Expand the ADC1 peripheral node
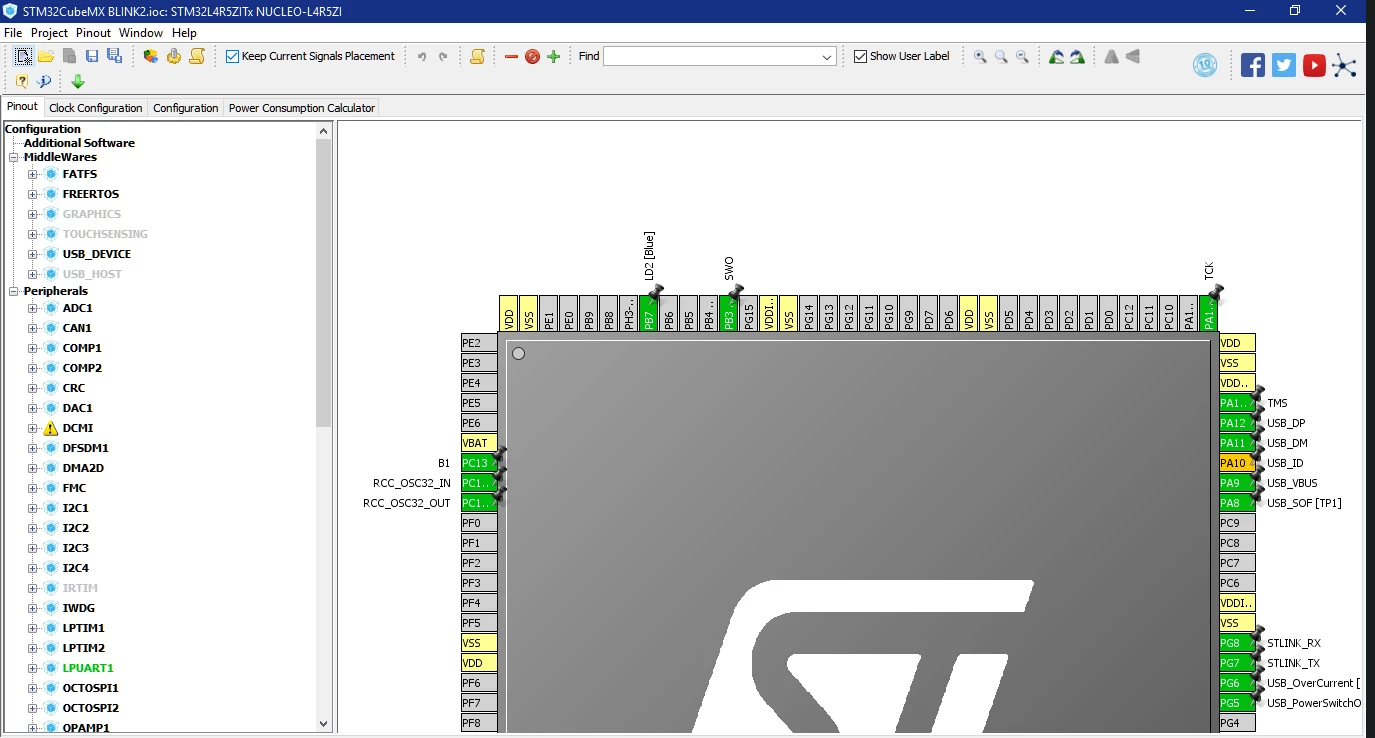Image resolution: width=1375 pixels, height=738 pixels. (32, 308)
